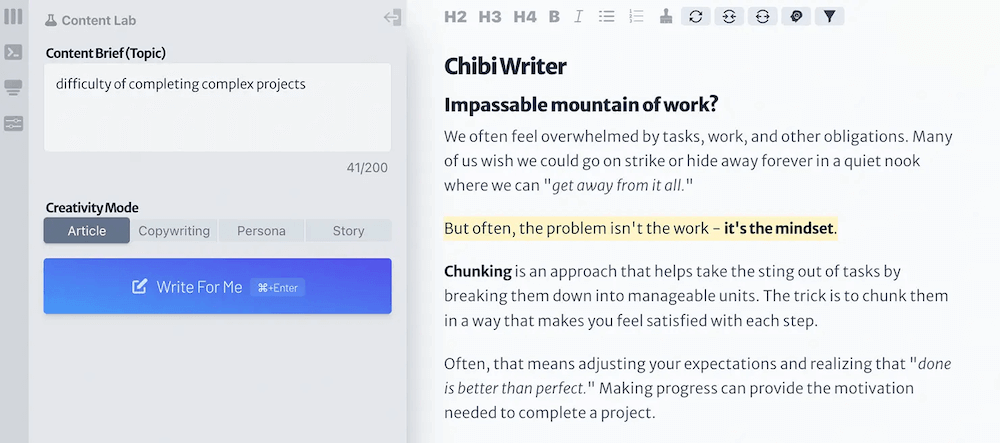The width and height of the screenshot is (1000, 443).
Task: Click the head profile icon in toolbar
Action: coord(796,16)
